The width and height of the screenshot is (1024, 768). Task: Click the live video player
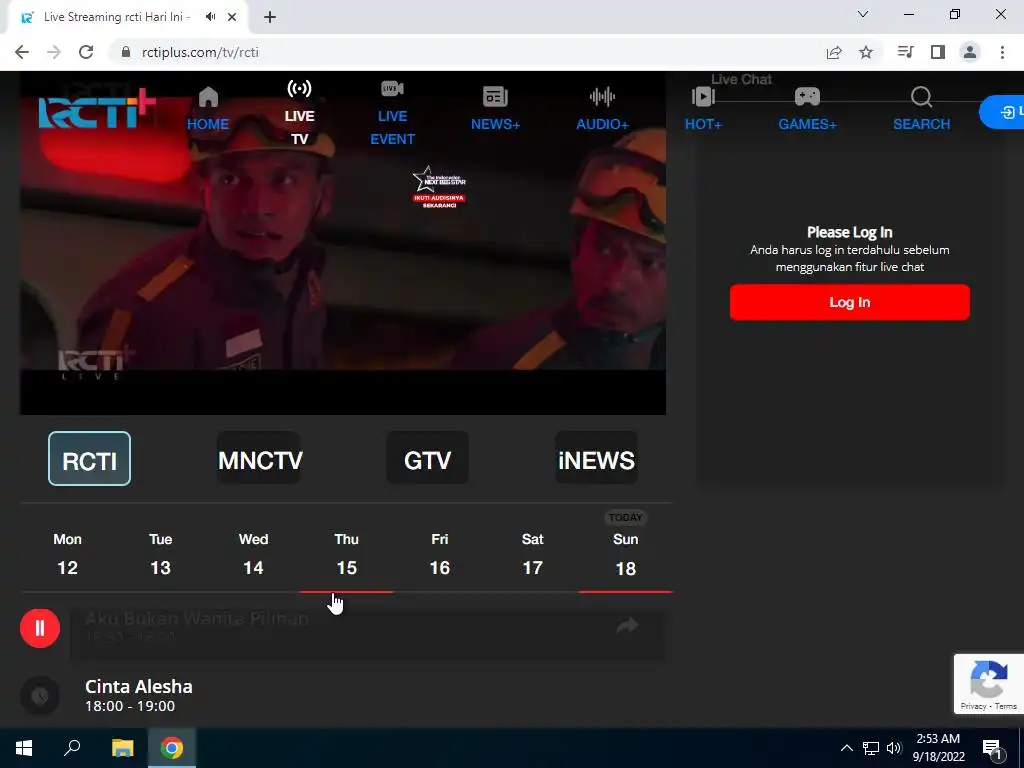point(343,243)
